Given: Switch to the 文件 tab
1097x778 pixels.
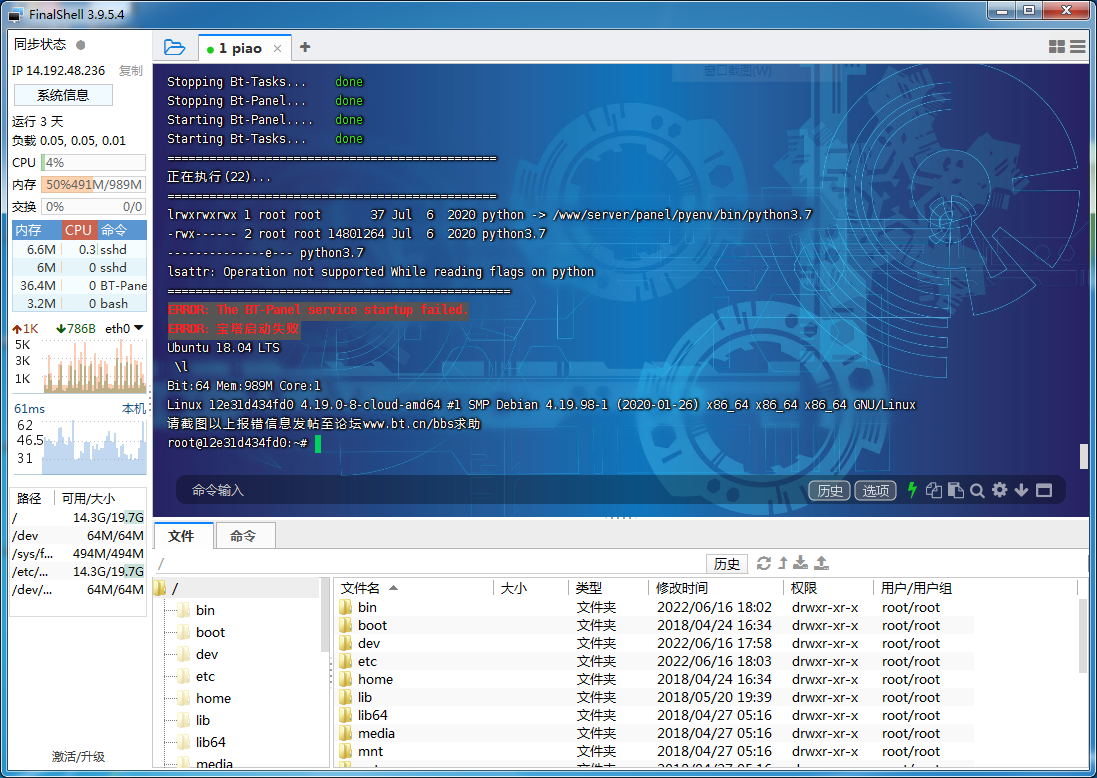Looking at the screenshot, I should (x=182, y=536).
